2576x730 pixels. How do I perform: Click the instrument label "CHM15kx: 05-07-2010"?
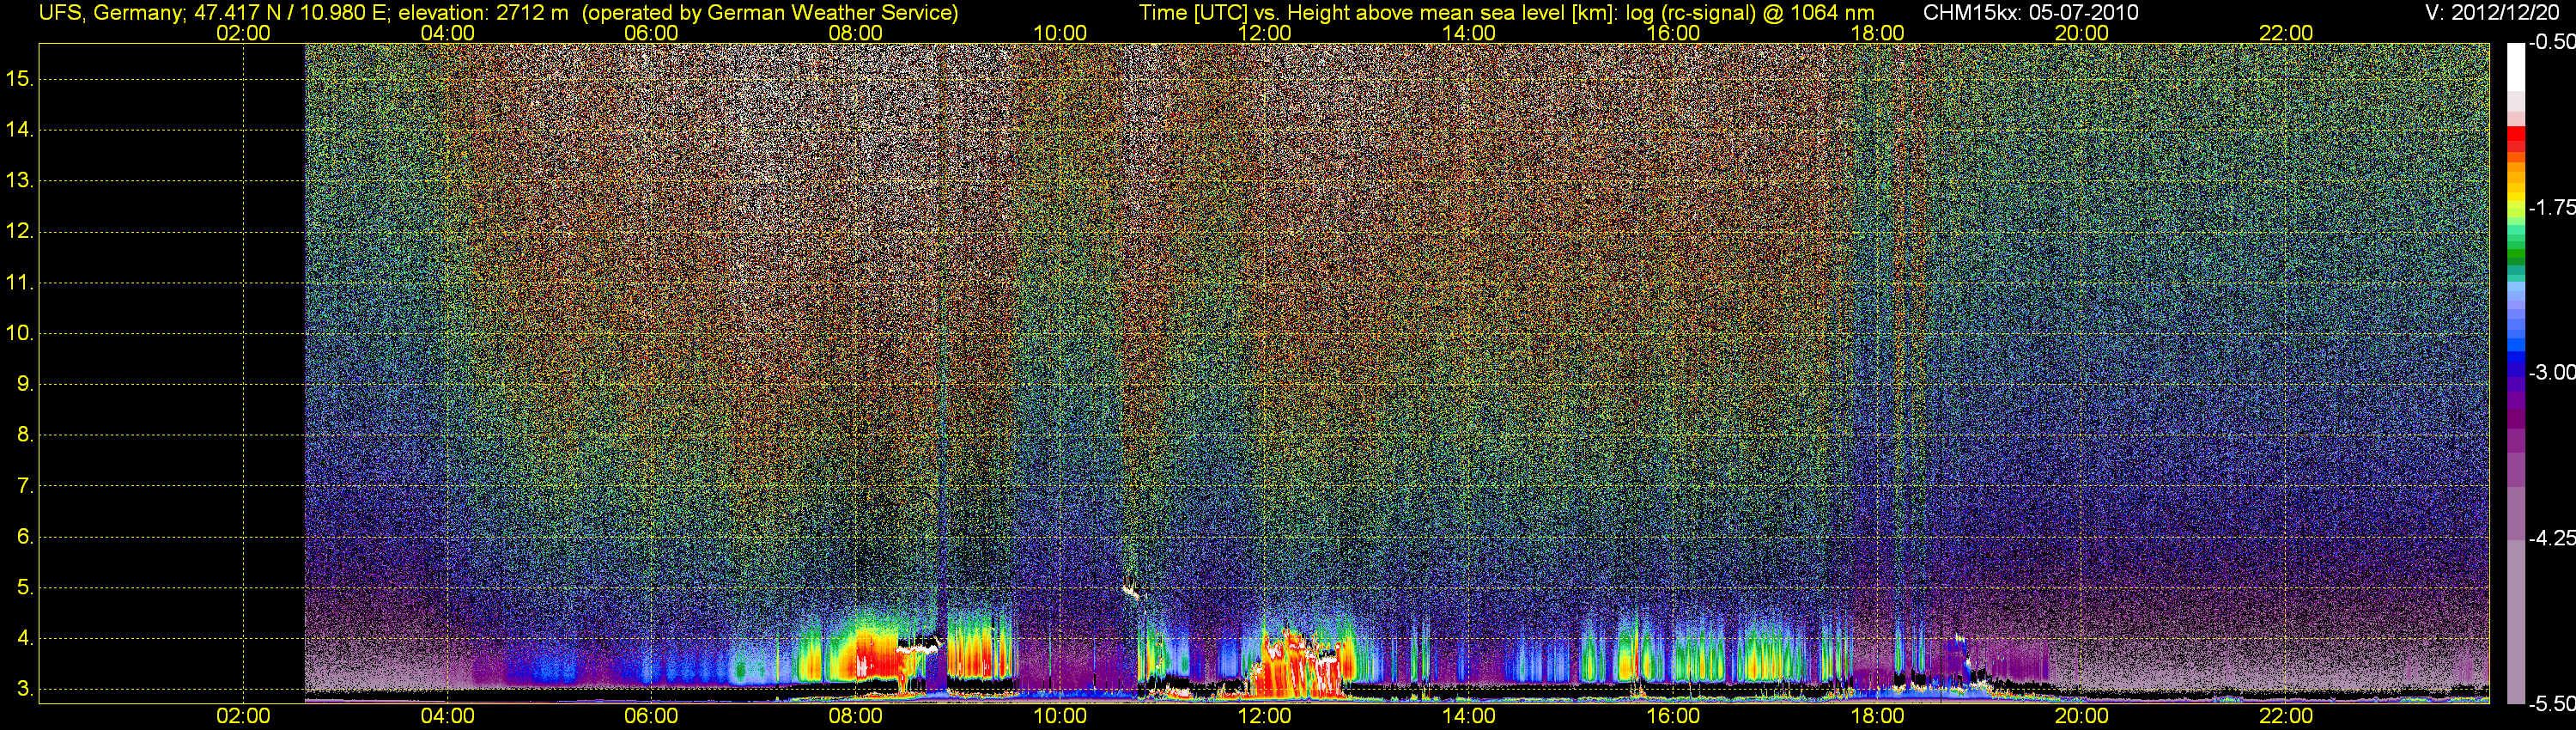(2031, 13)
